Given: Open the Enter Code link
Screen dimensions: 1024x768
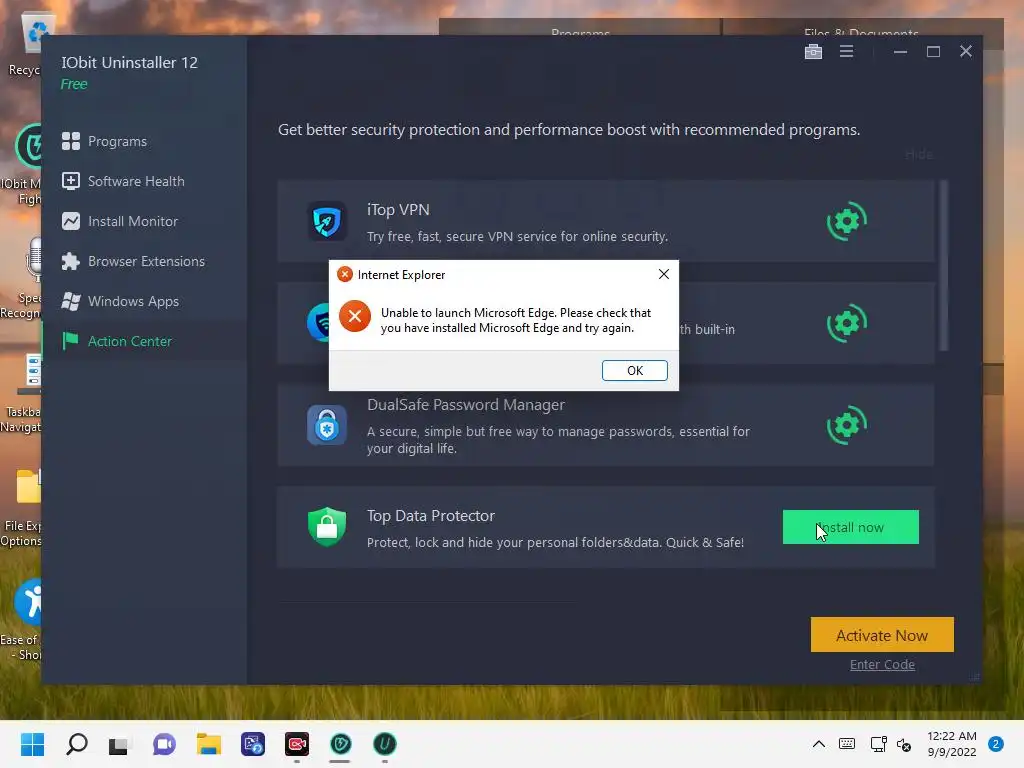Looking at the screenshot, I should [x=882, y=664].
